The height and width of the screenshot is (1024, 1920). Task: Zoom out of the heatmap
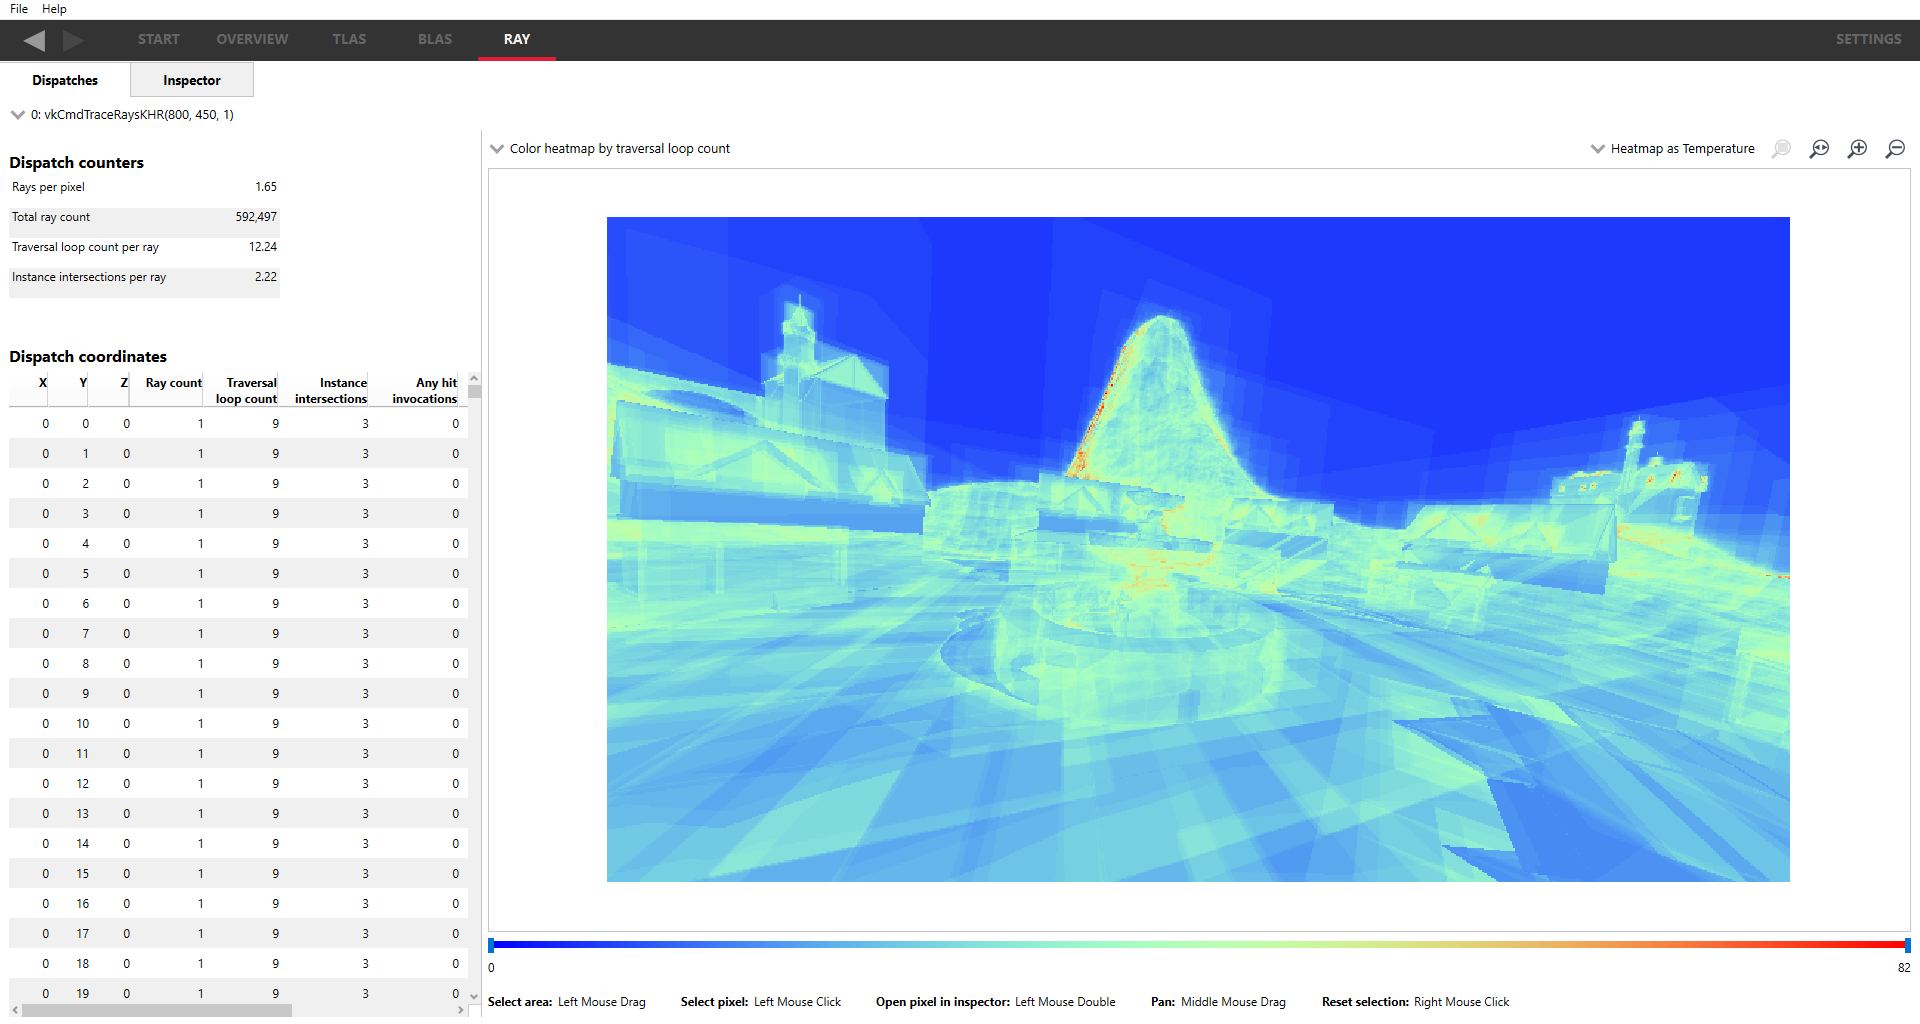coord(1895,149)
